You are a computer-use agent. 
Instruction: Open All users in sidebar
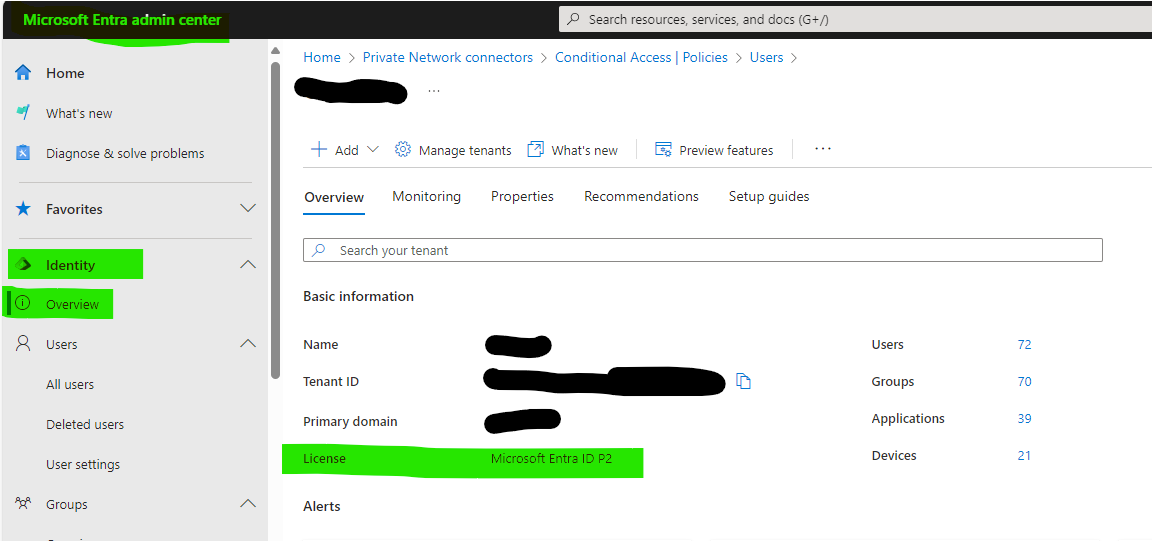click(x=70, y=384)
